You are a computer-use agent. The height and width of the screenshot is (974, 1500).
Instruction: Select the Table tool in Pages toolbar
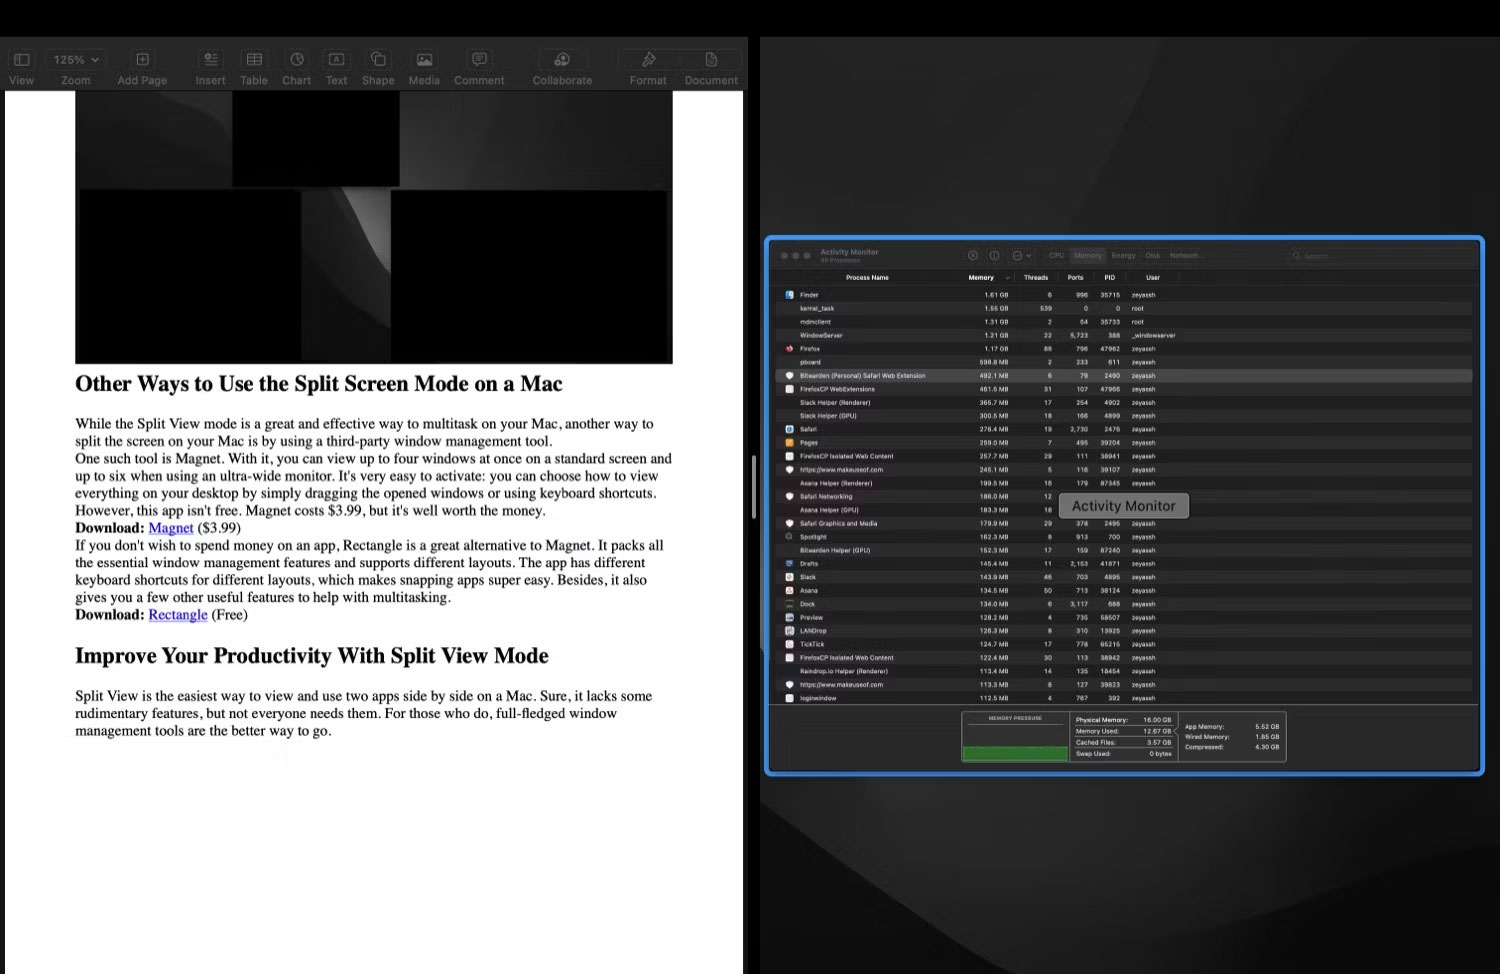click(x=253, y=60)
